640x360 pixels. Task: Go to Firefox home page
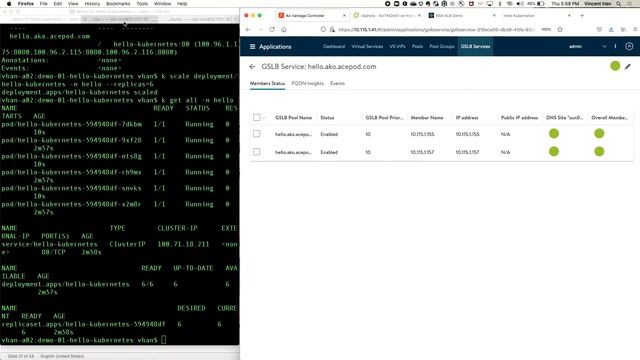[x=284, y=29]
